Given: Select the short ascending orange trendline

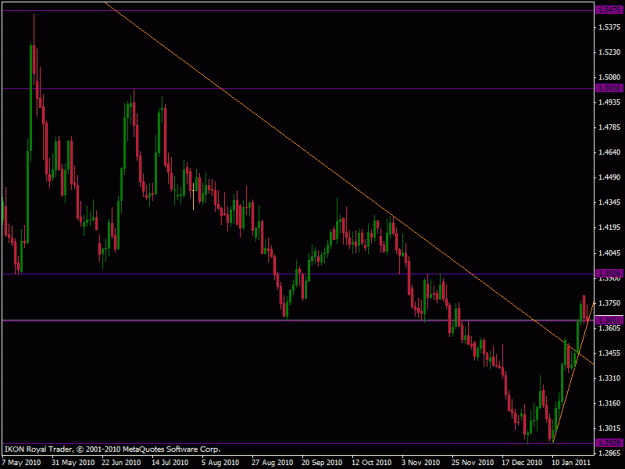Looking at the screenshot, I should (x=574, y=372).
